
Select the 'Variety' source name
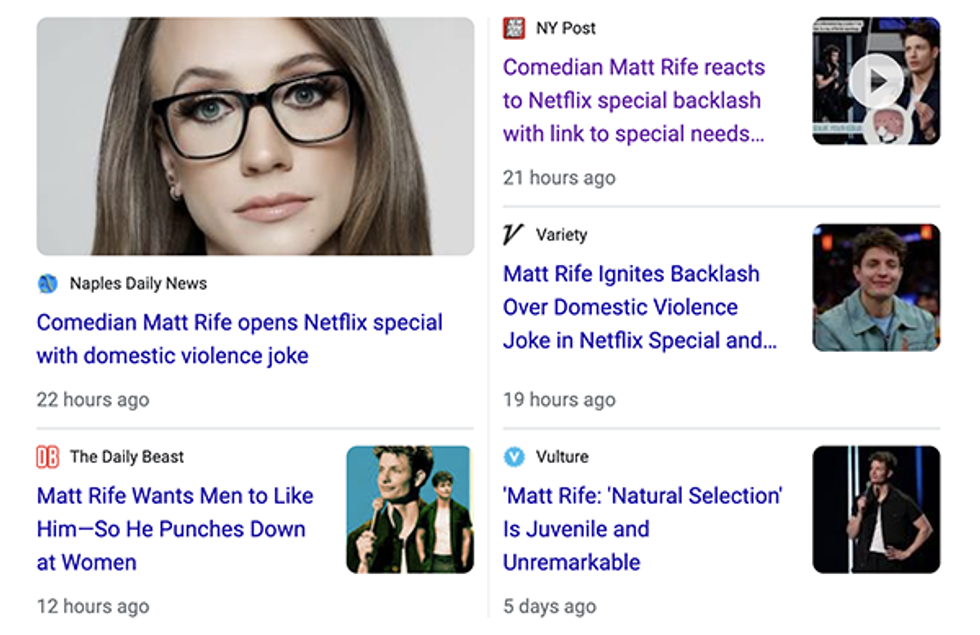pos(561,235)
